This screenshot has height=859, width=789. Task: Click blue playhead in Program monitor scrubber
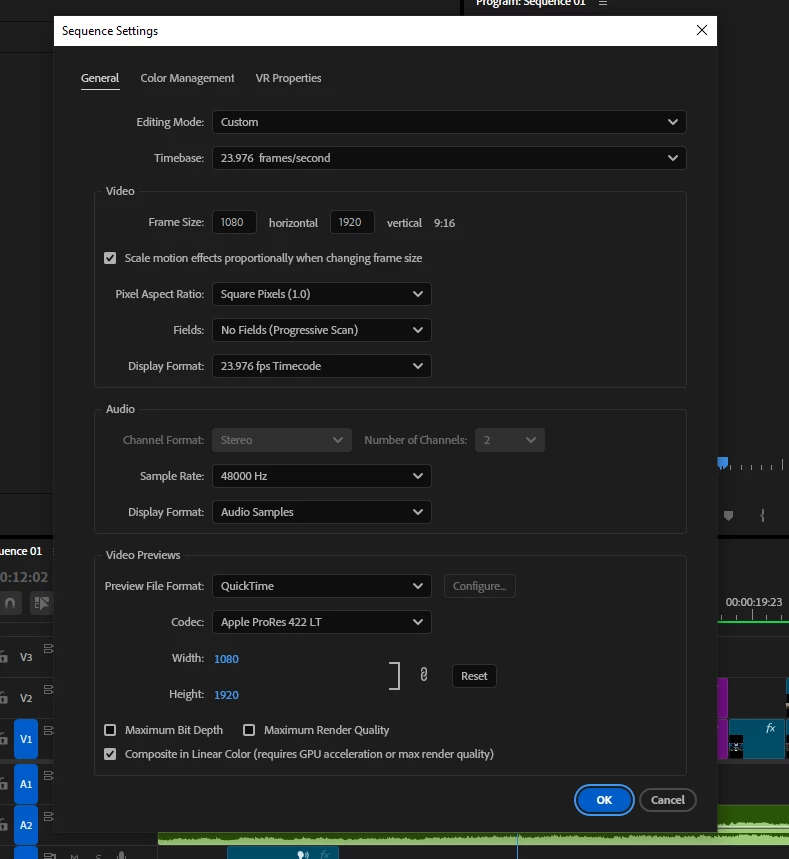723,463
